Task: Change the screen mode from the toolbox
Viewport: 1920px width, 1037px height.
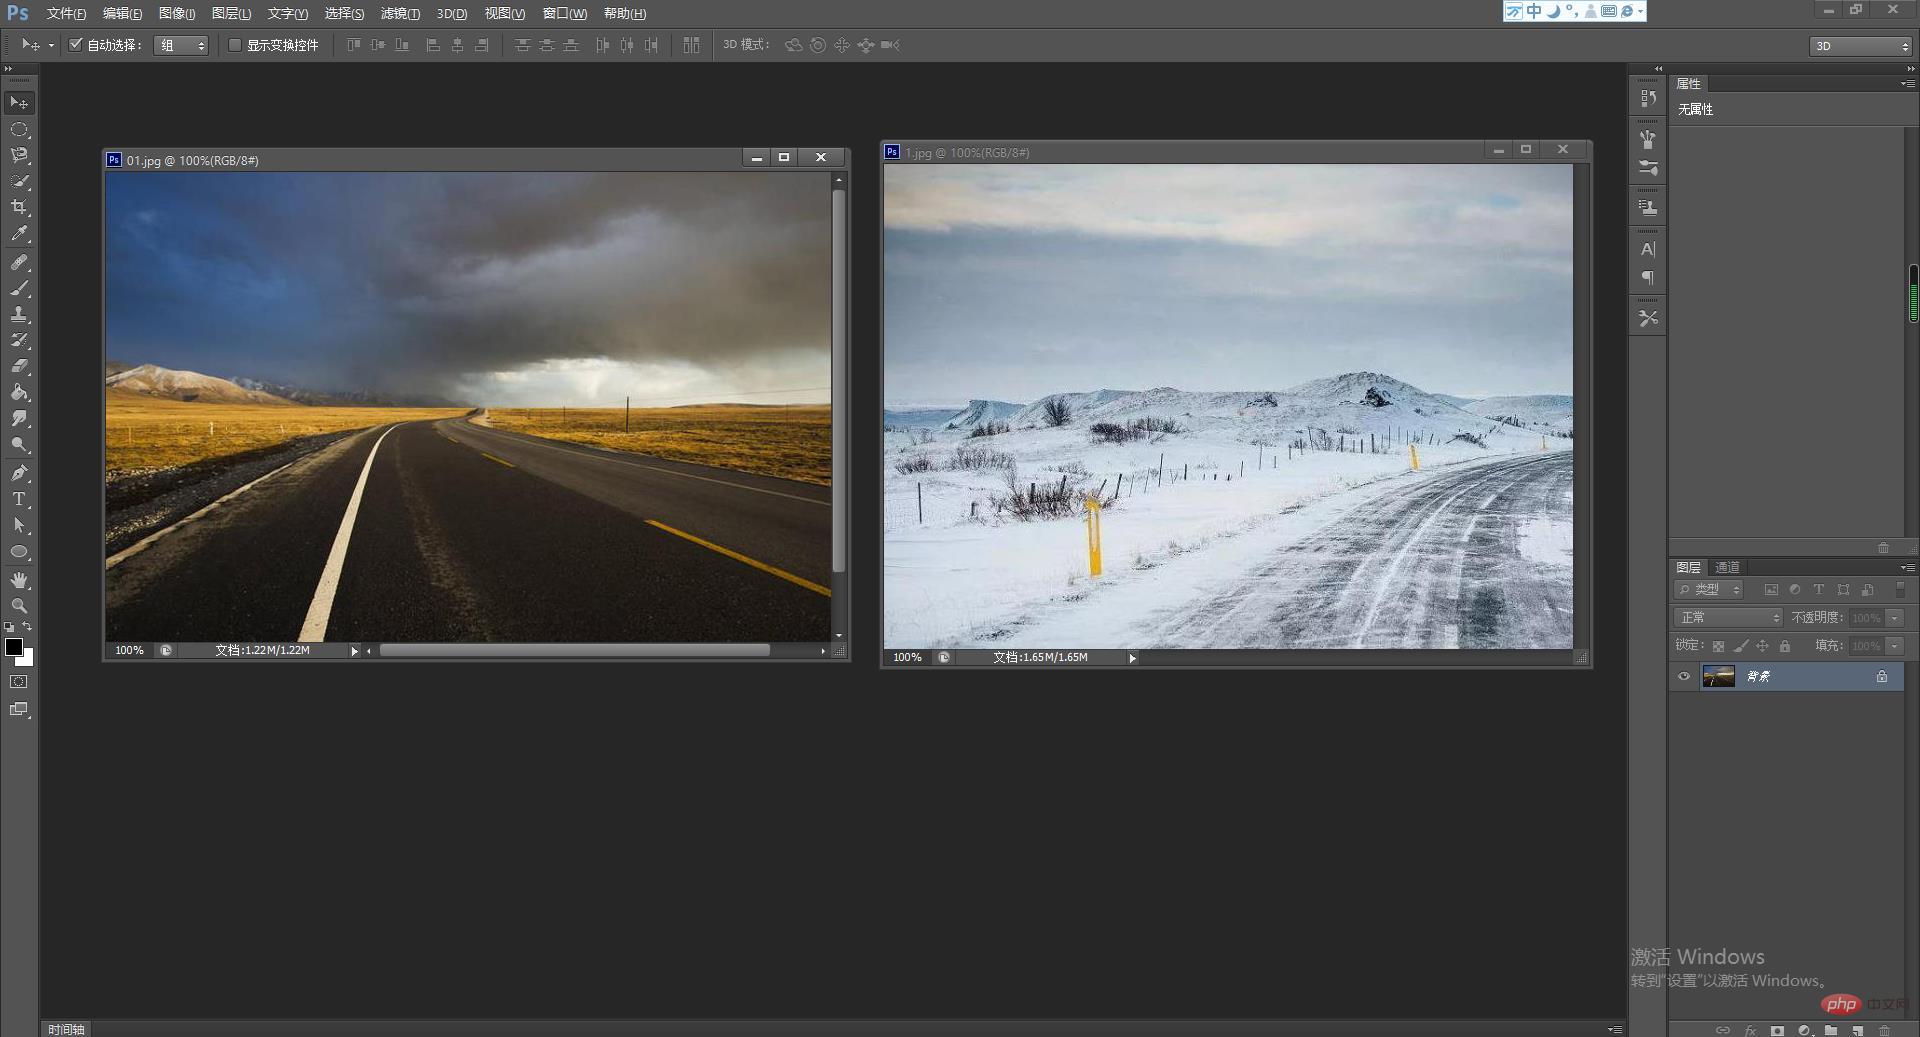Action: [x=19, y=710]
